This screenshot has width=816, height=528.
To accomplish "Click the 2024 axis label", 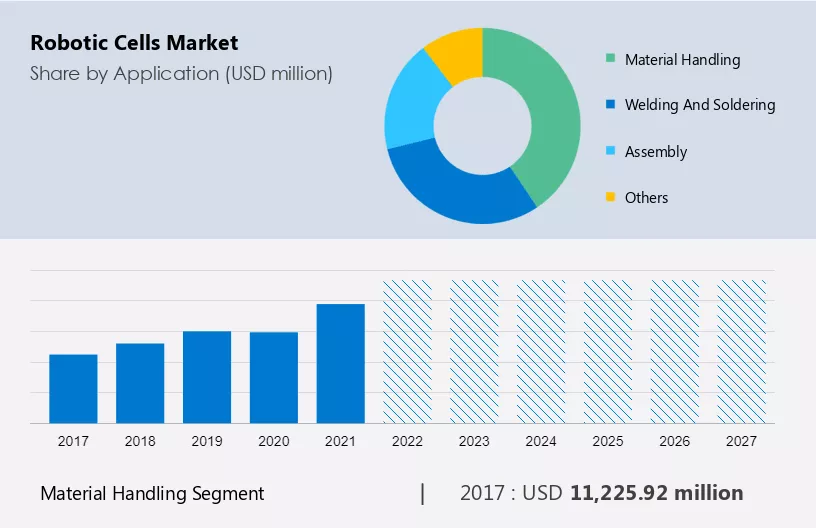I will [x=541, y=441].
